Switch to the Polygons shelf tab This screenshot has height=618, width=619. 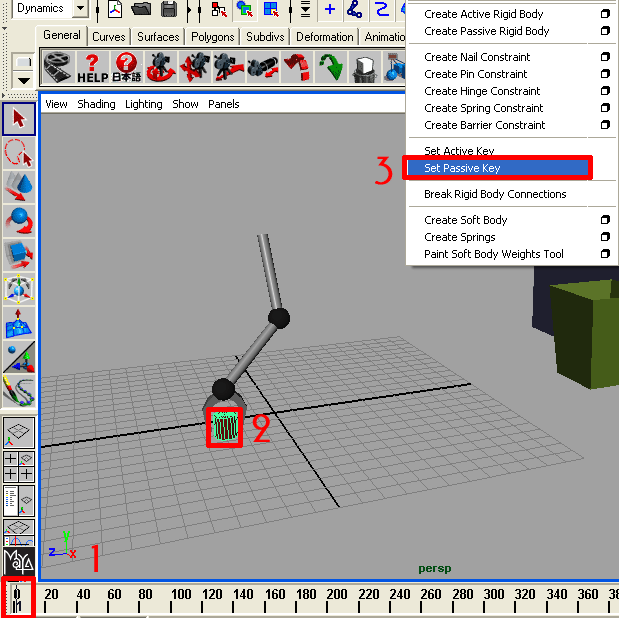pos(212,37)
